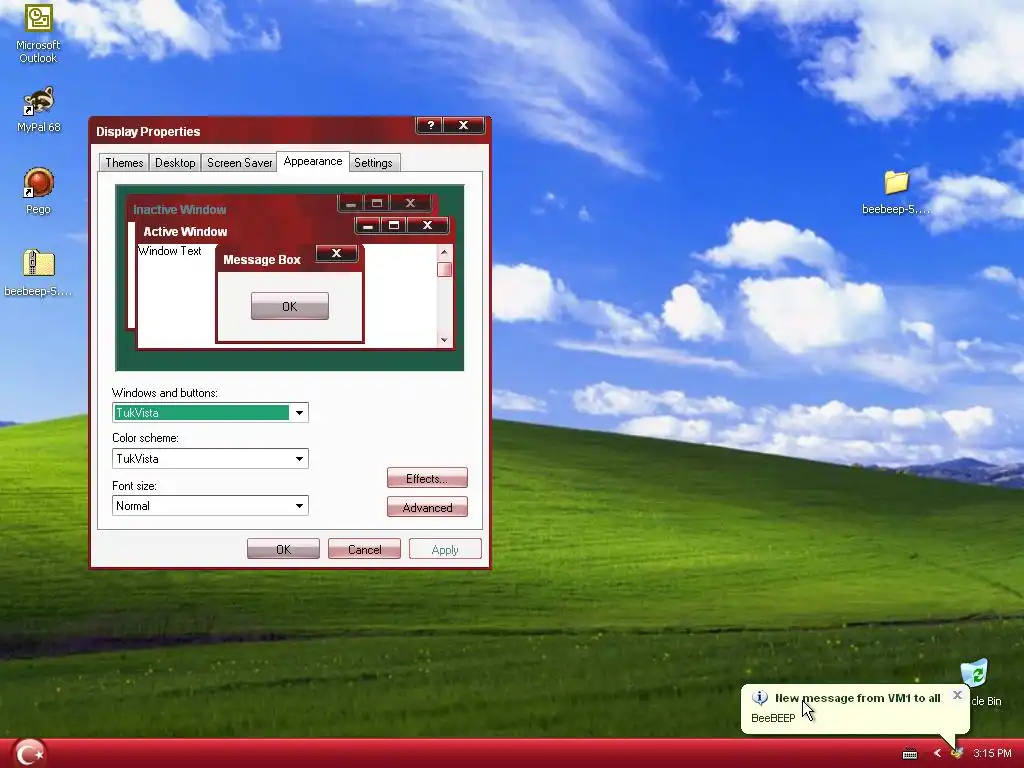Click the BeeBEEP tray icon
The height and width of the screenshot is (768, 1024).
tap(957, 754)
